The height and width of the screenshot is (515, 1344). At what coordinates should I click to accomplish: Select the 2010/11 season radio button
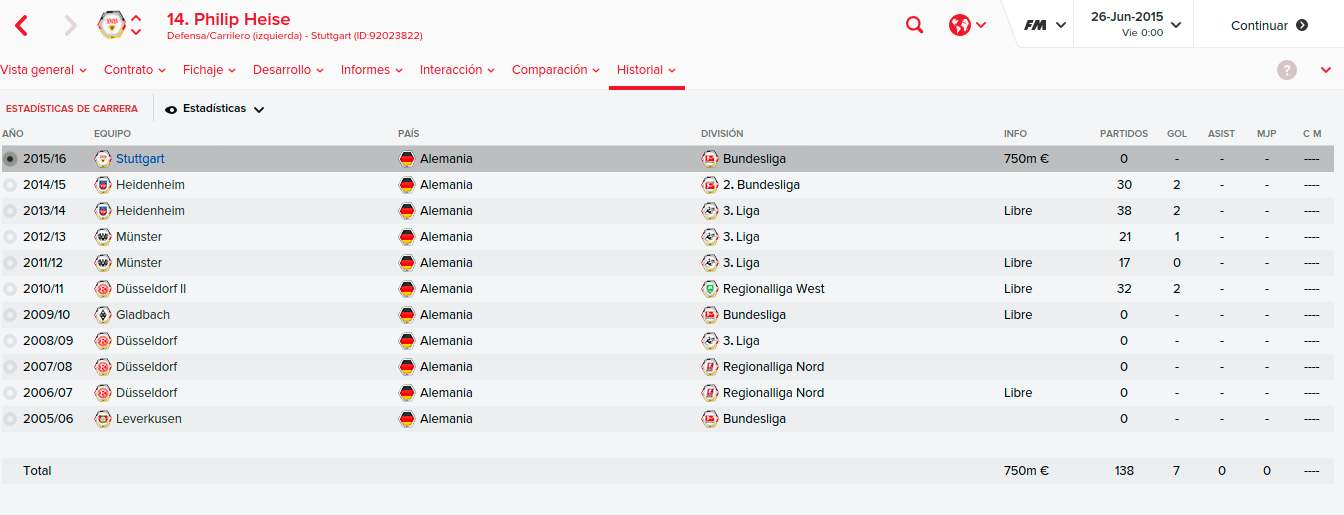[x=10, y=289]
